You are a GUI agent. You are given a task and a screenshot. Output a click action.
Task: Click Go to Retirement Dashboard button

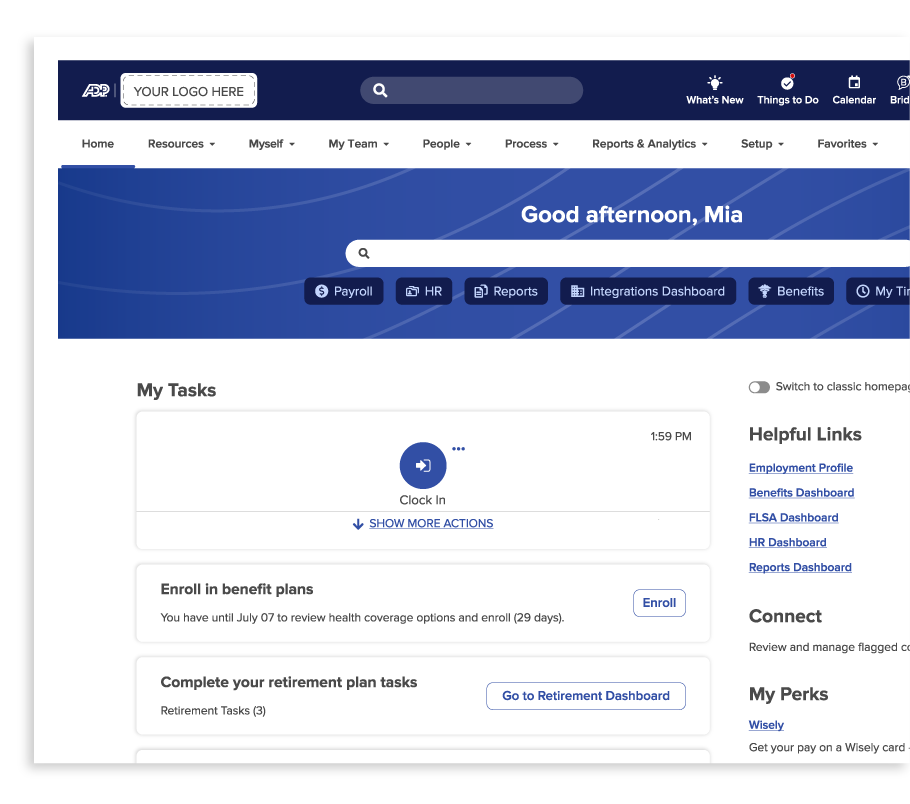(x=585, y=696)
